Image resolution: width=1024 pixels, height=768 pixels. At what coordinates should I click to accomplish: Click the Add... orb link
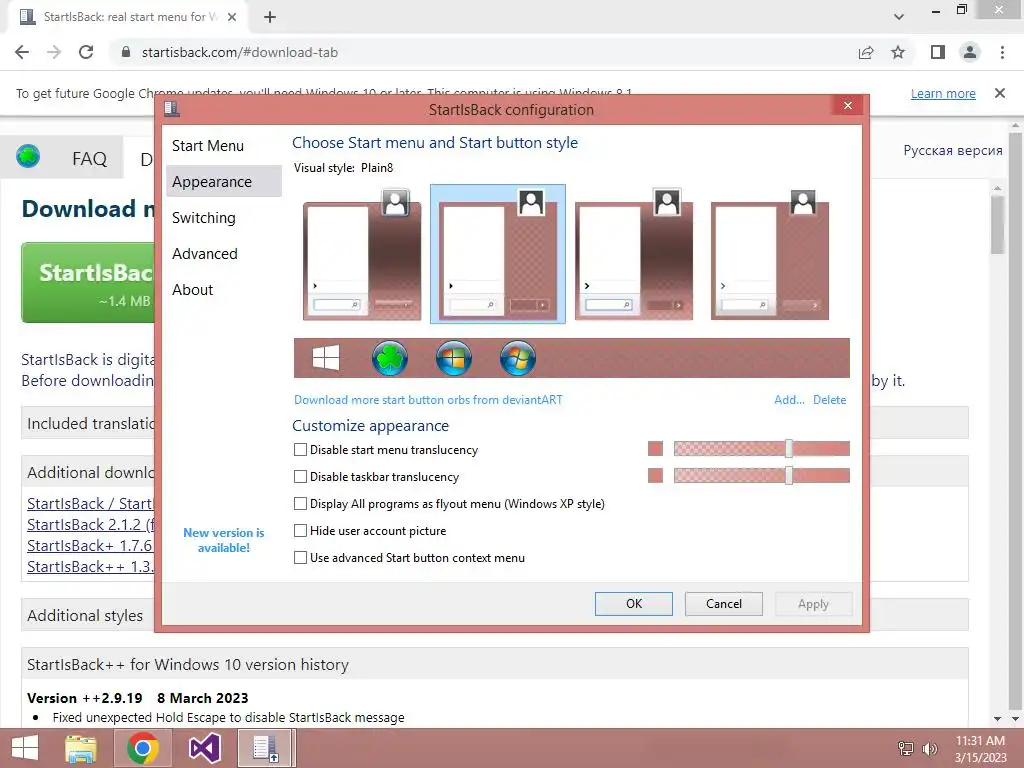point(789,400)
